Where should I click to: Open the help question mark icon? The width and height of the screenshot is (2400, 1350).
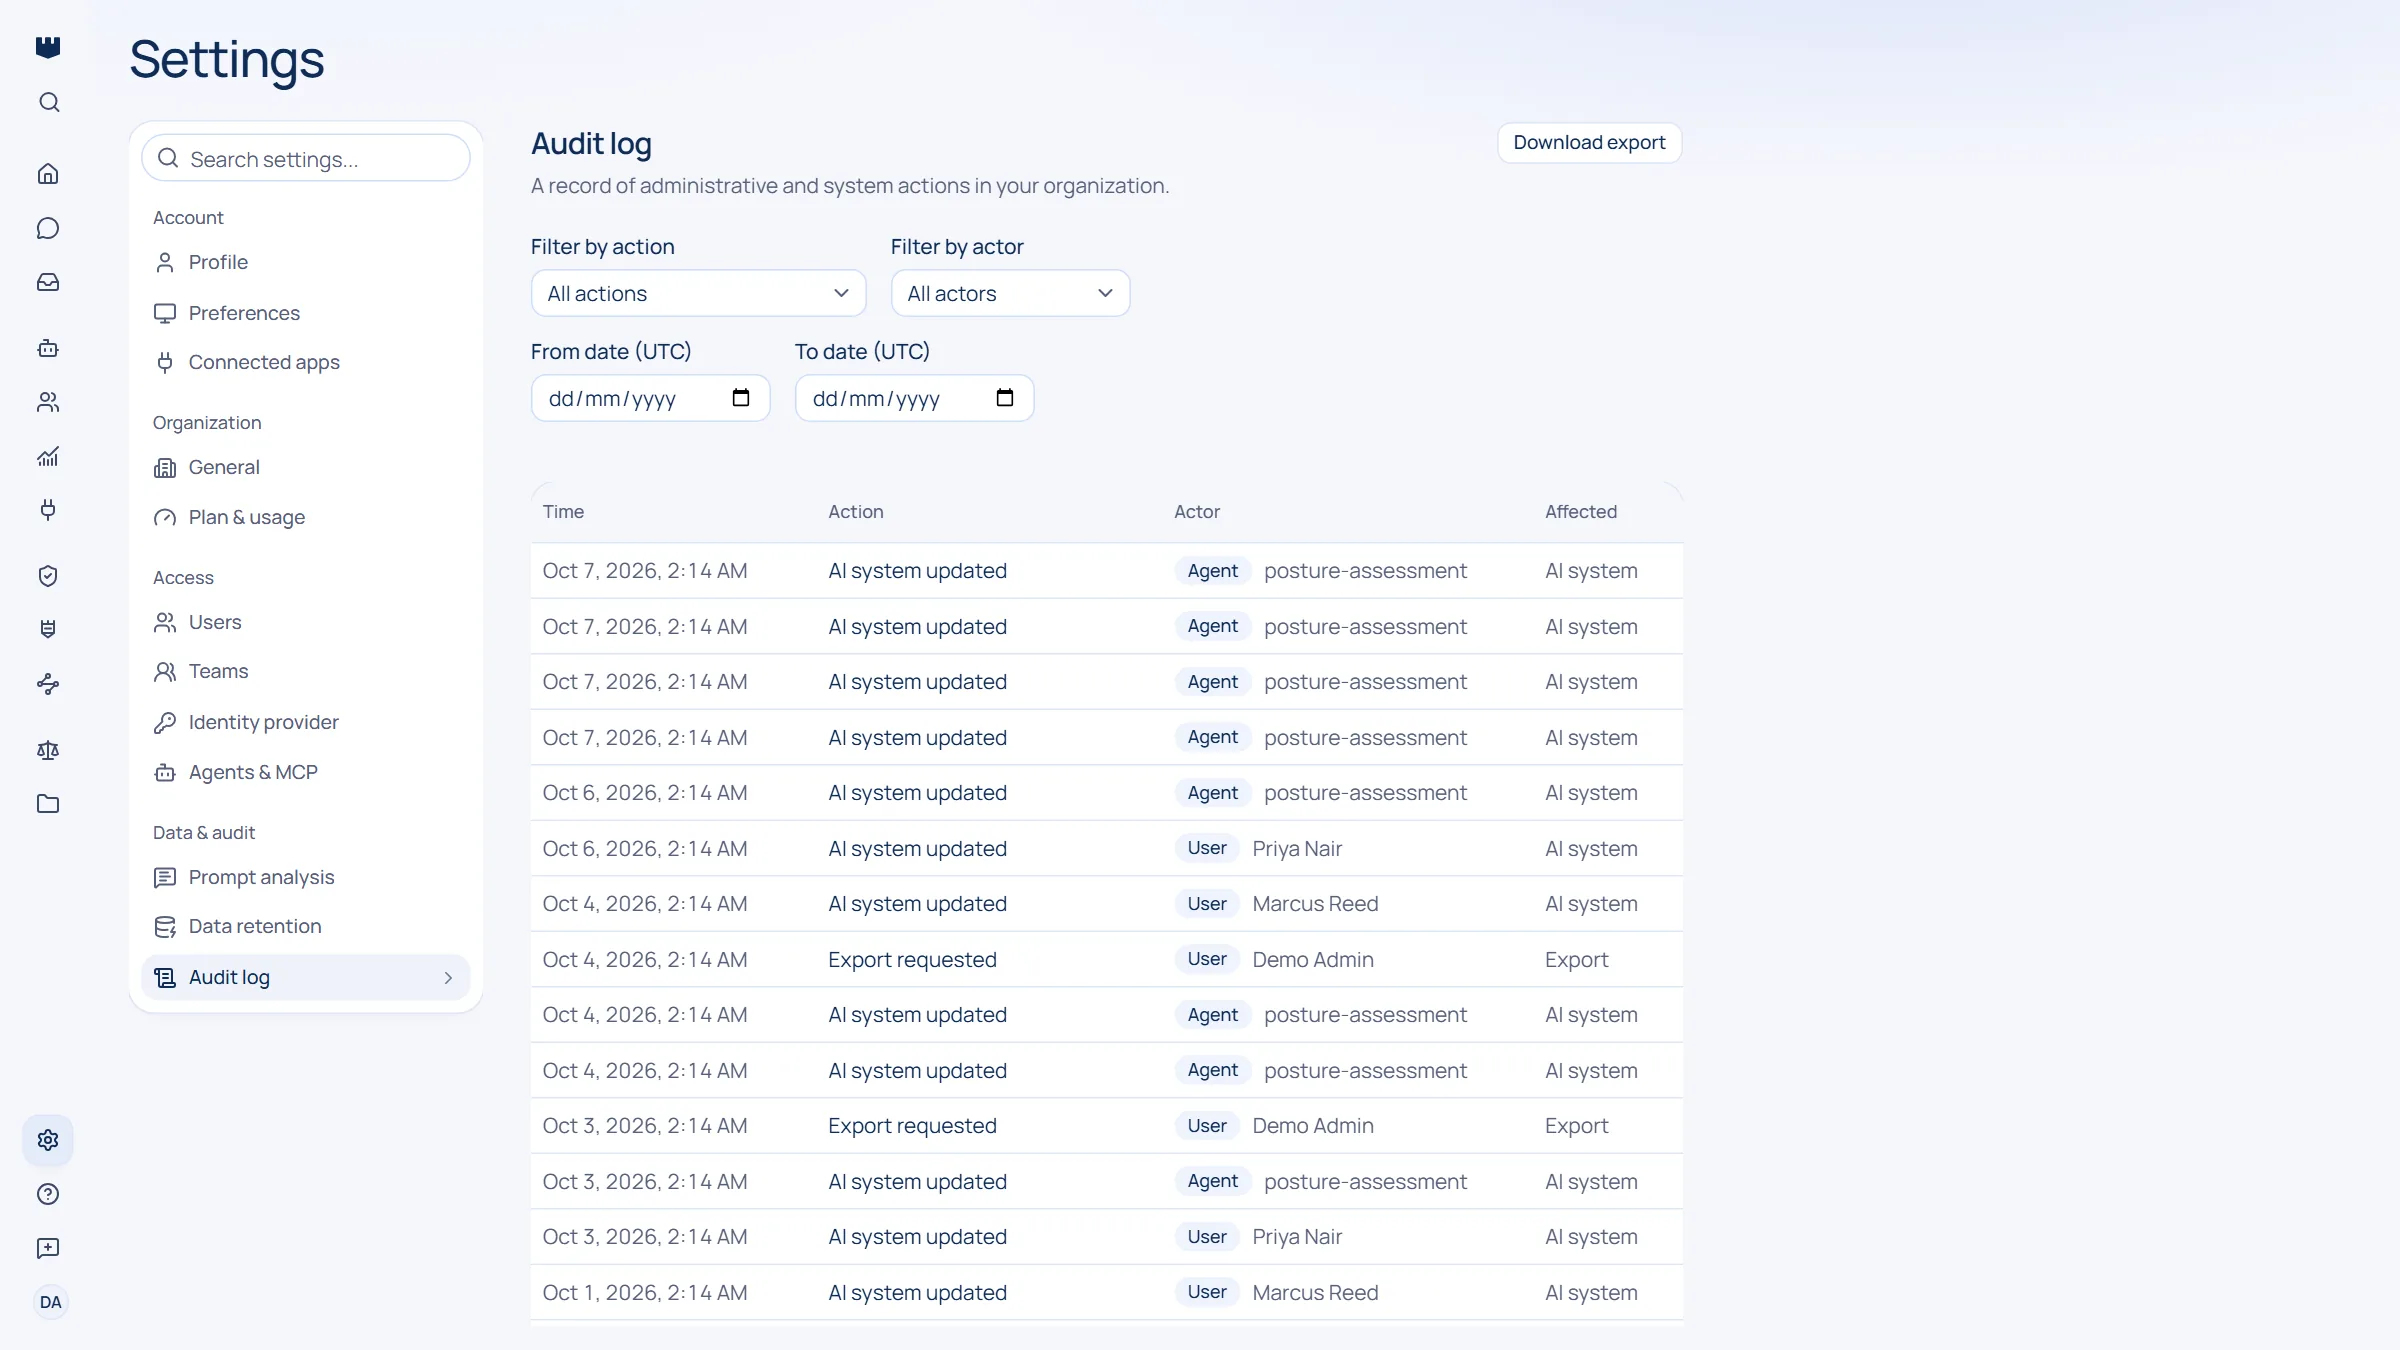point(48,1194)
